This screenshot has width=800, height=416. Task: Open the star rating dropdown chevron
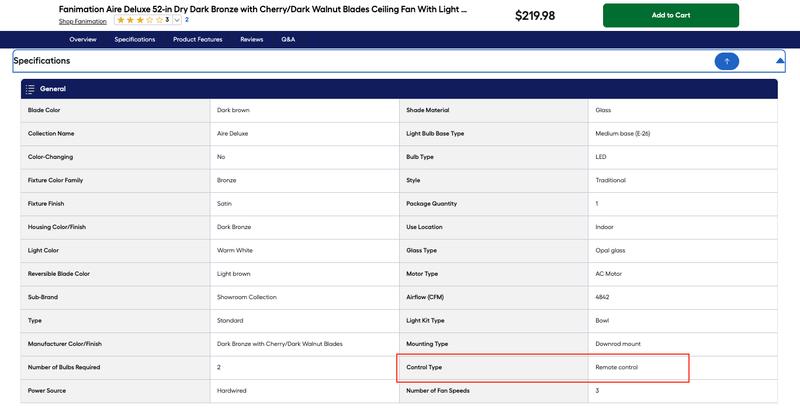click(x=177, y=20)
